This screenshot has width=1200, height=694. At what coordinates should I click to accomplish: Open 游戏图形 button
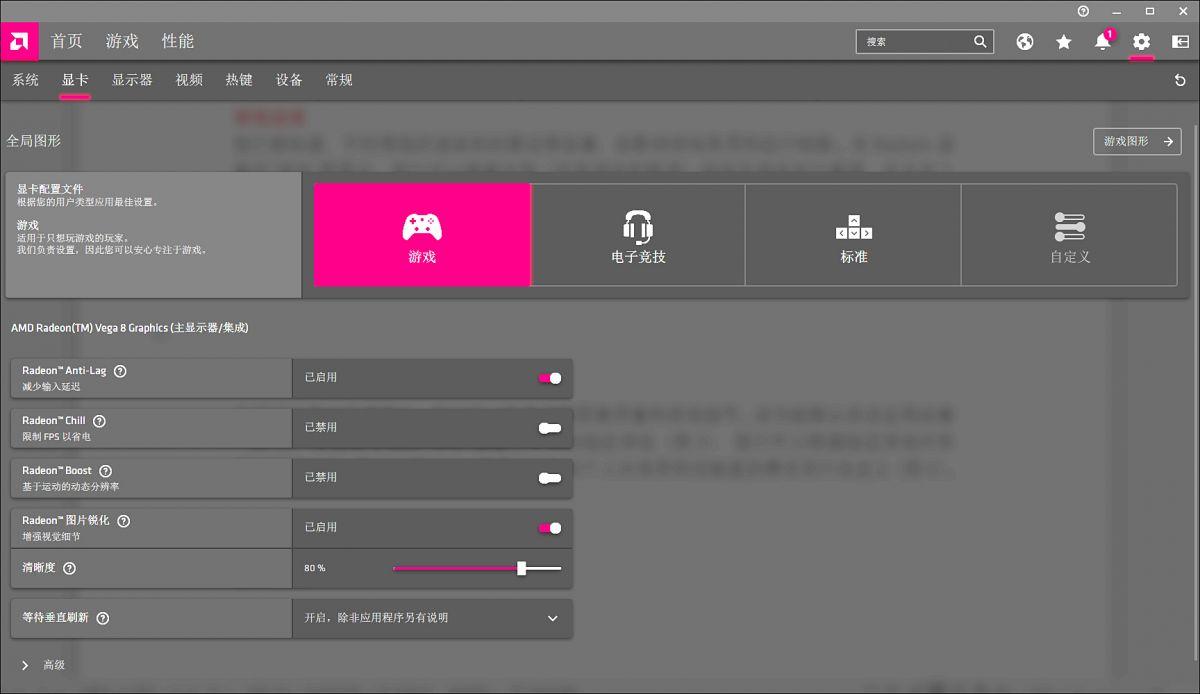pos(1137,142)
